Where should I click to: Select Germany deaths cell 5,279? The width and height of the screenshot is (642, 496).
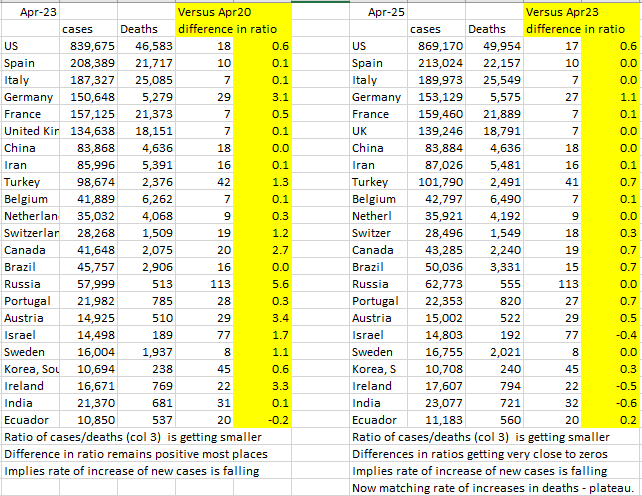tap(147, 97)
